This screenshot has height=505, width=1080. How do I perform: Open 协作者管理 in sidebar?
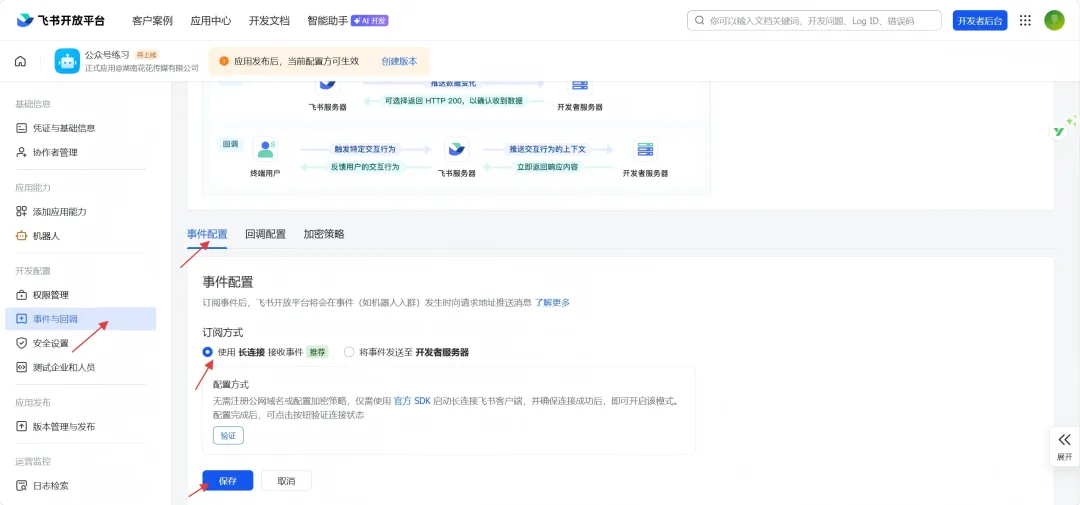pyautogui.click(x=80, y=152)
